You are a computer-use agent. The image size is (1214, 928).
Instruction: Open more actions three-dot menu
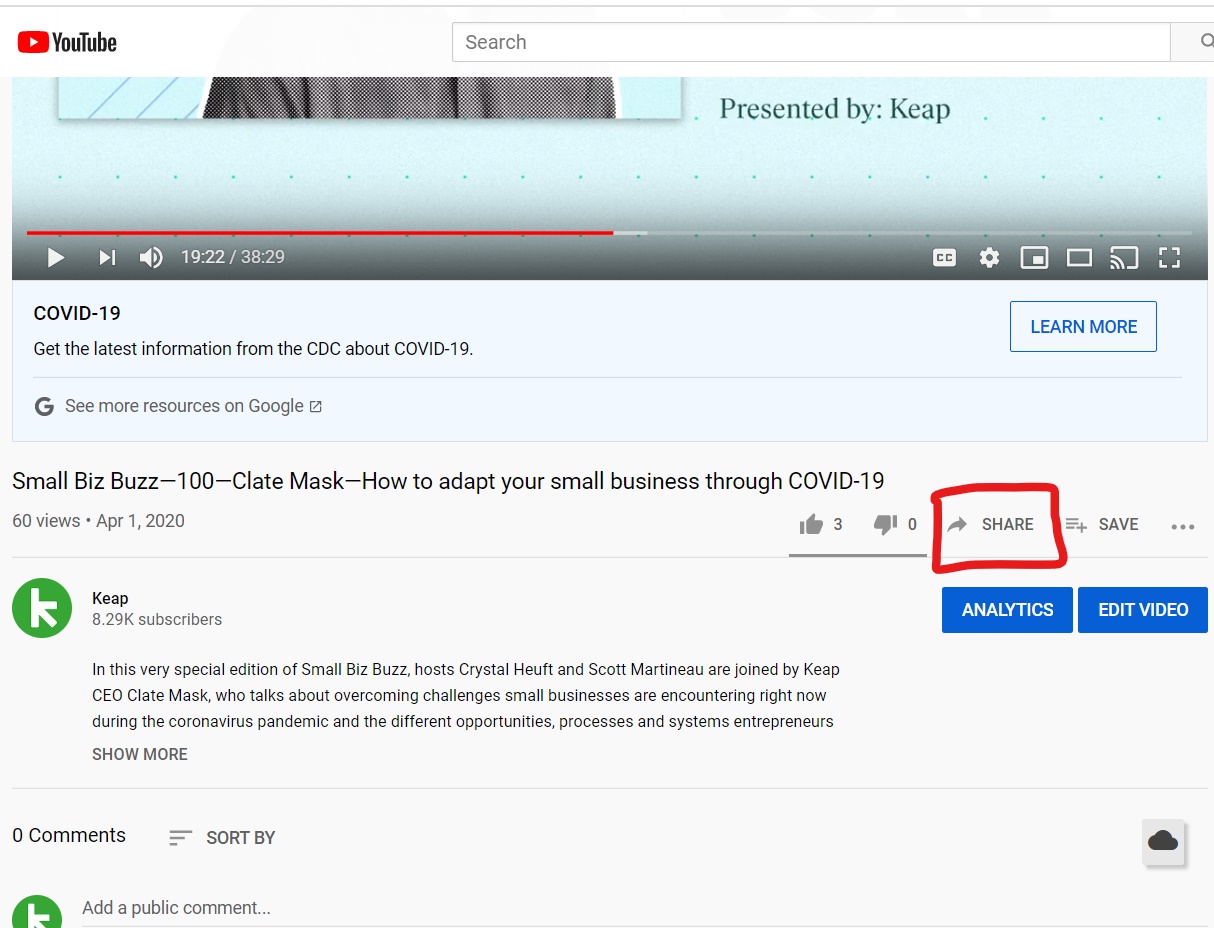1183,526
